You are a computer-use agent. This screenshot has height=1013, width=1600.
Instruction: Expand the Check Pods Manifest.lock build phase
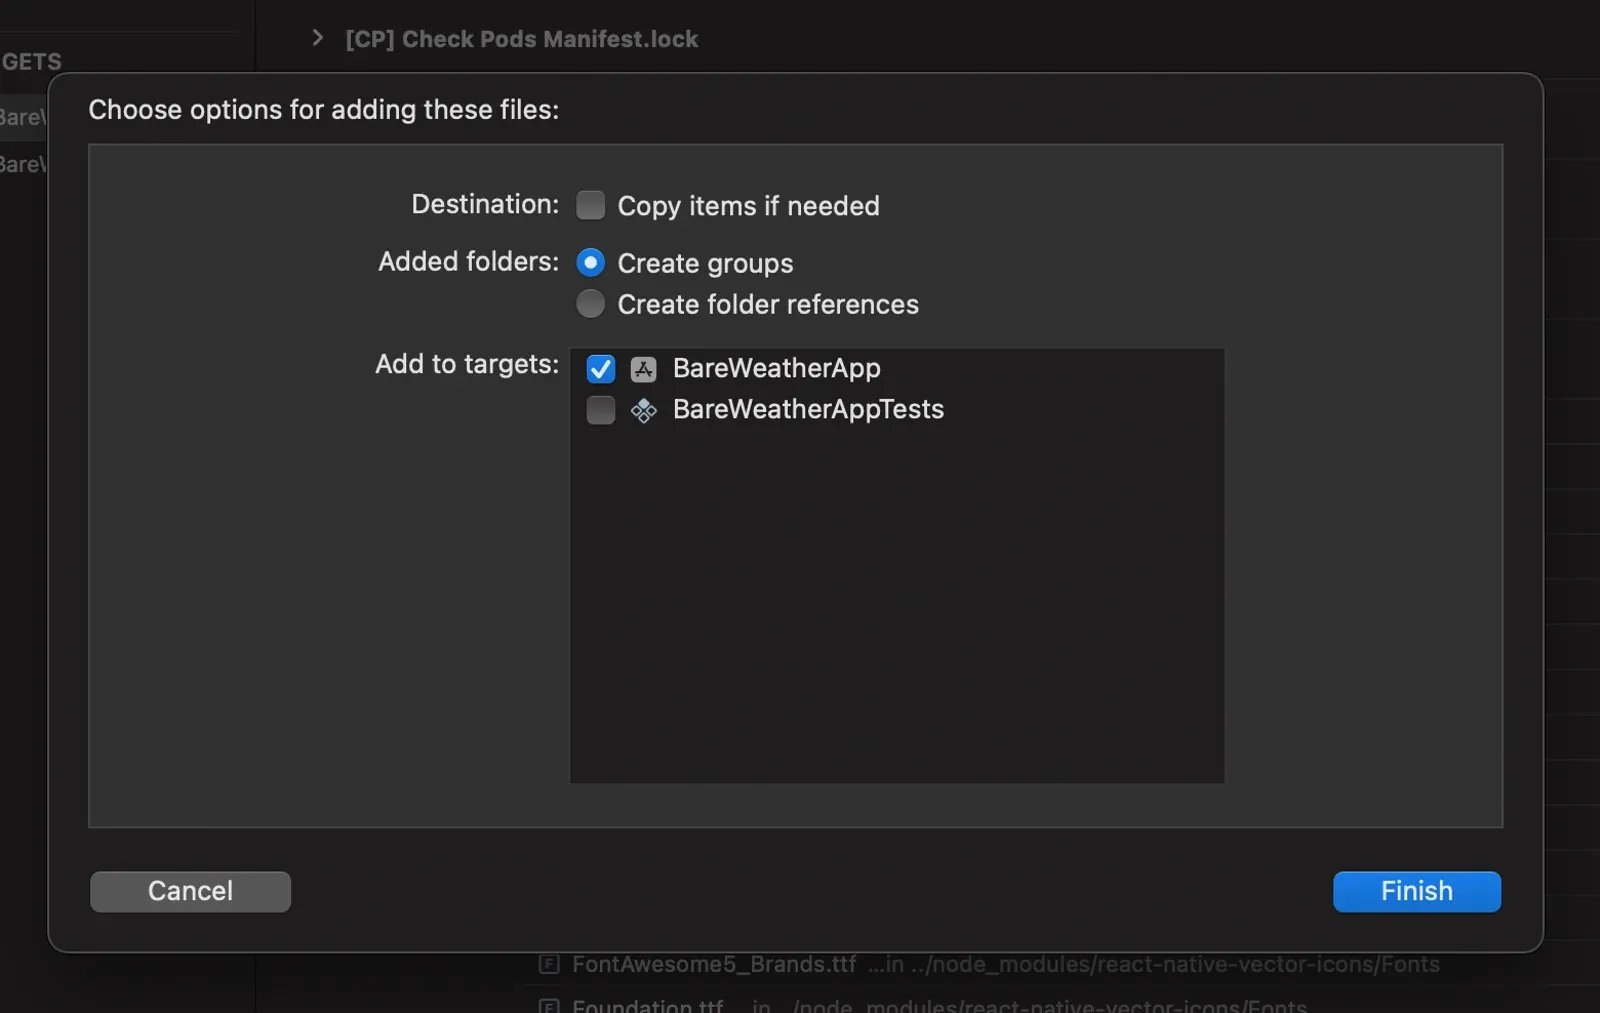317,38
